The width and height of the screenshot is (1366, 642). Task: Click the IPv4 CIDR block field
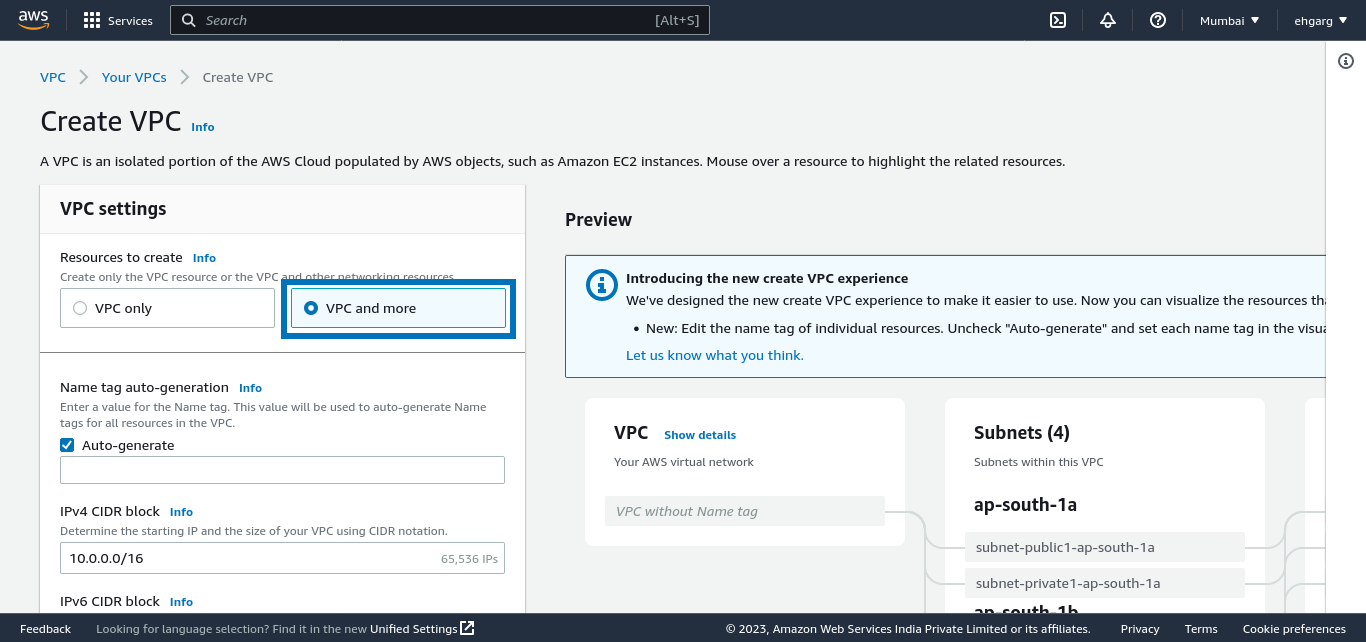(x=282, y=558)
